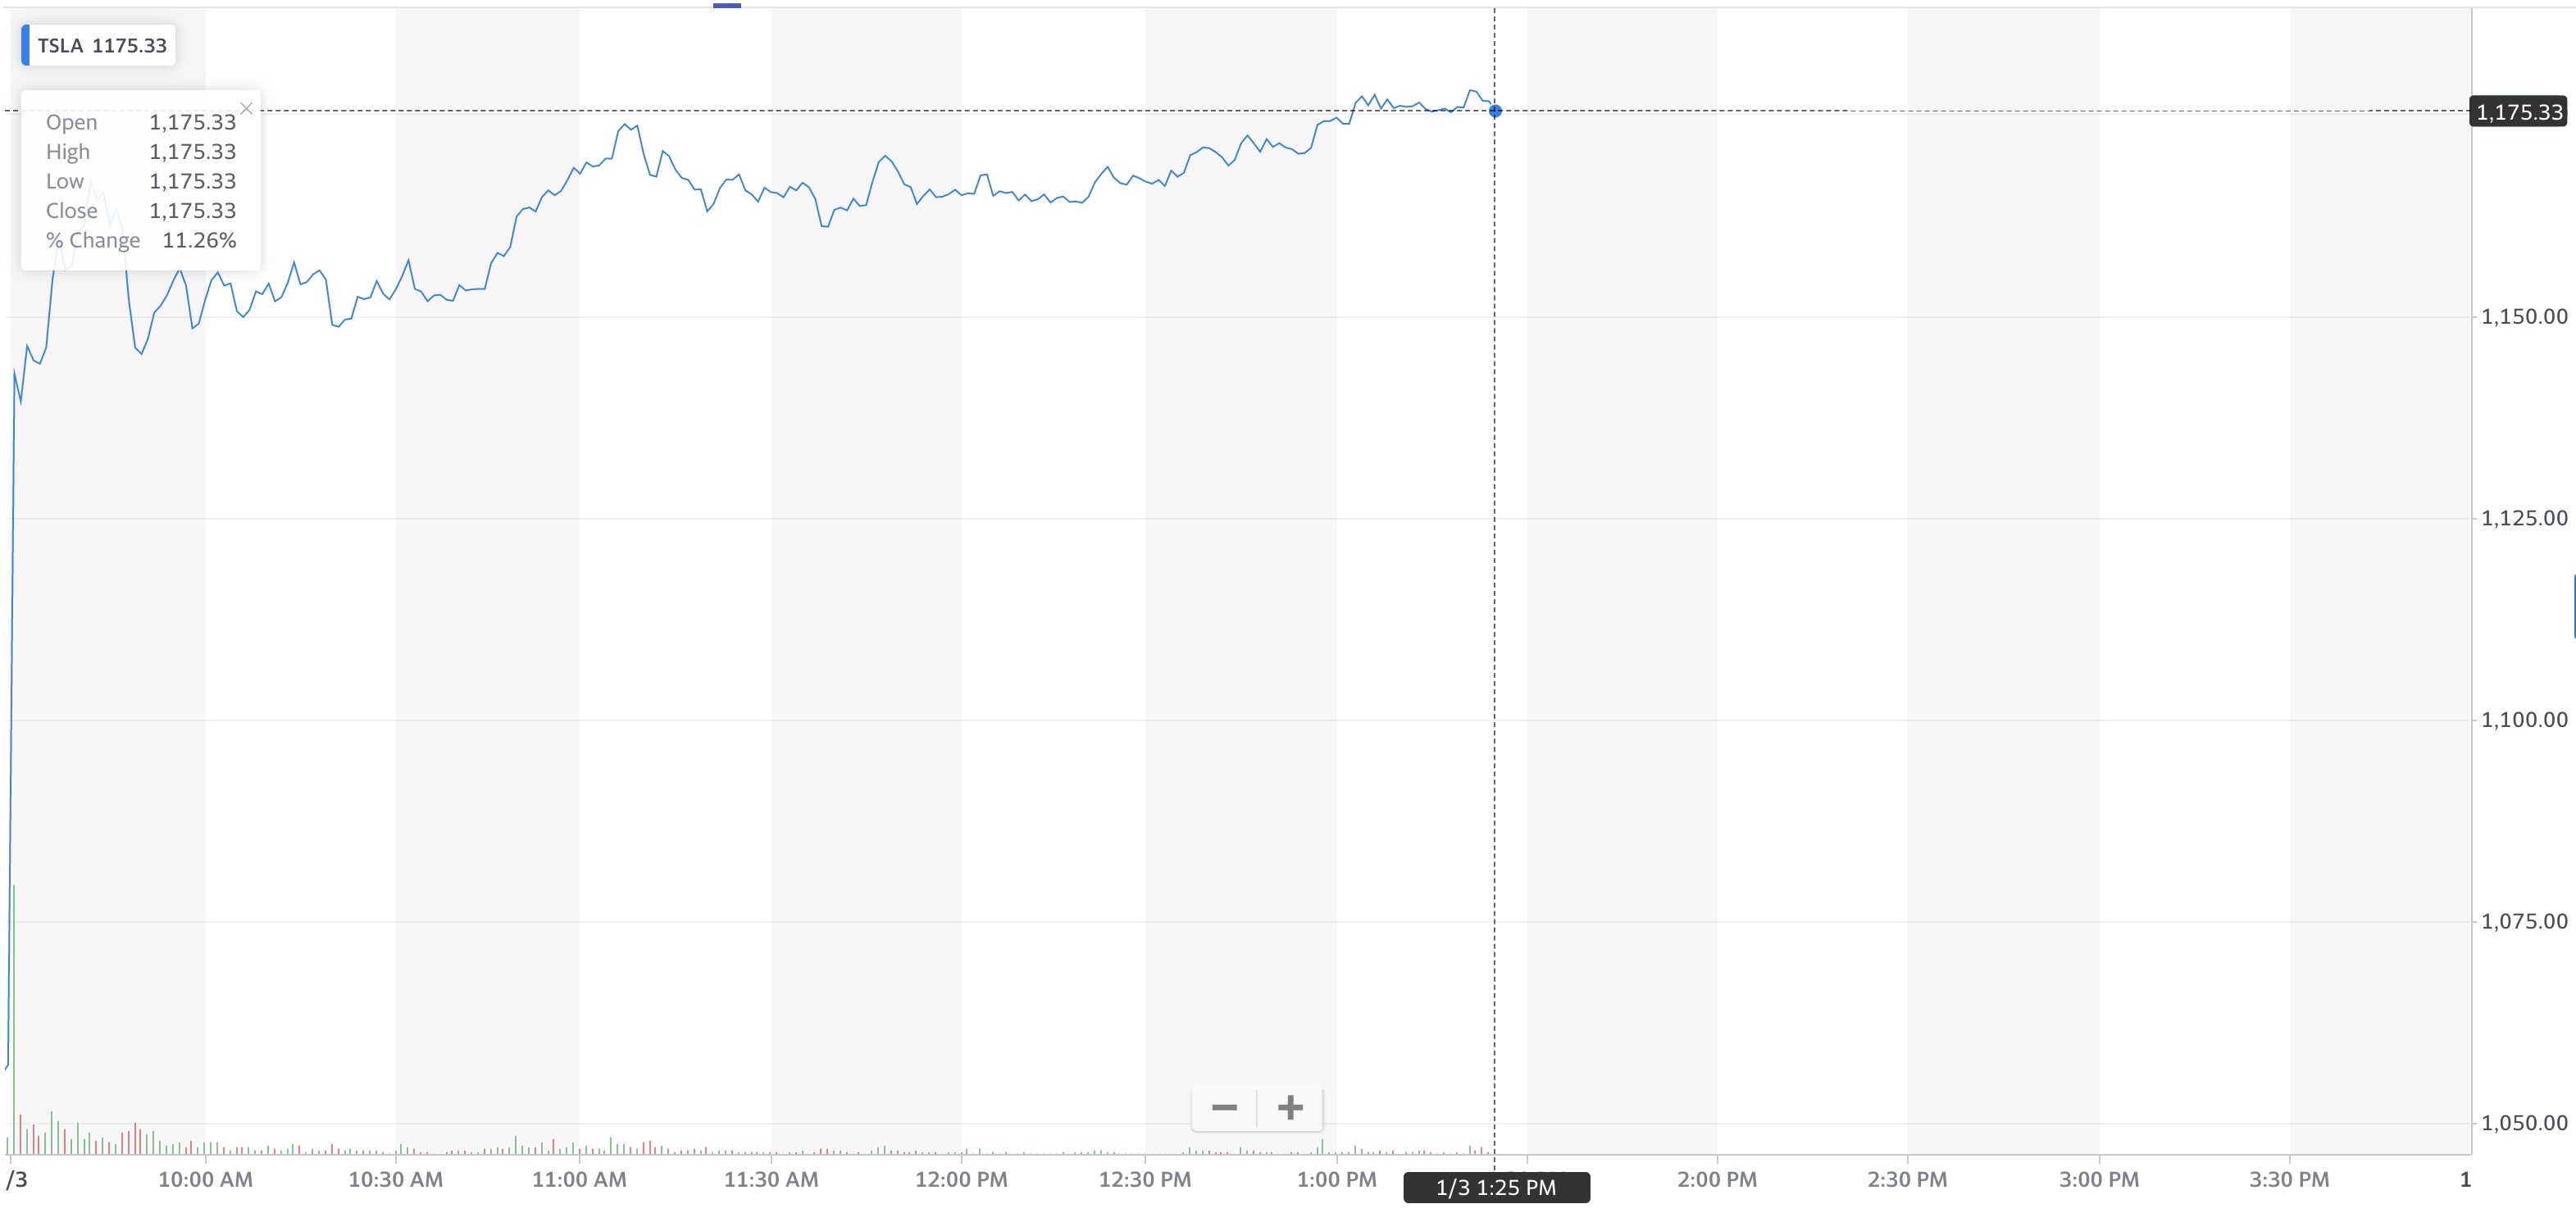Screen dimensions: 2576x1213
Task: Click the 1,150.00 price axis label
Action: coord(2524,317)
